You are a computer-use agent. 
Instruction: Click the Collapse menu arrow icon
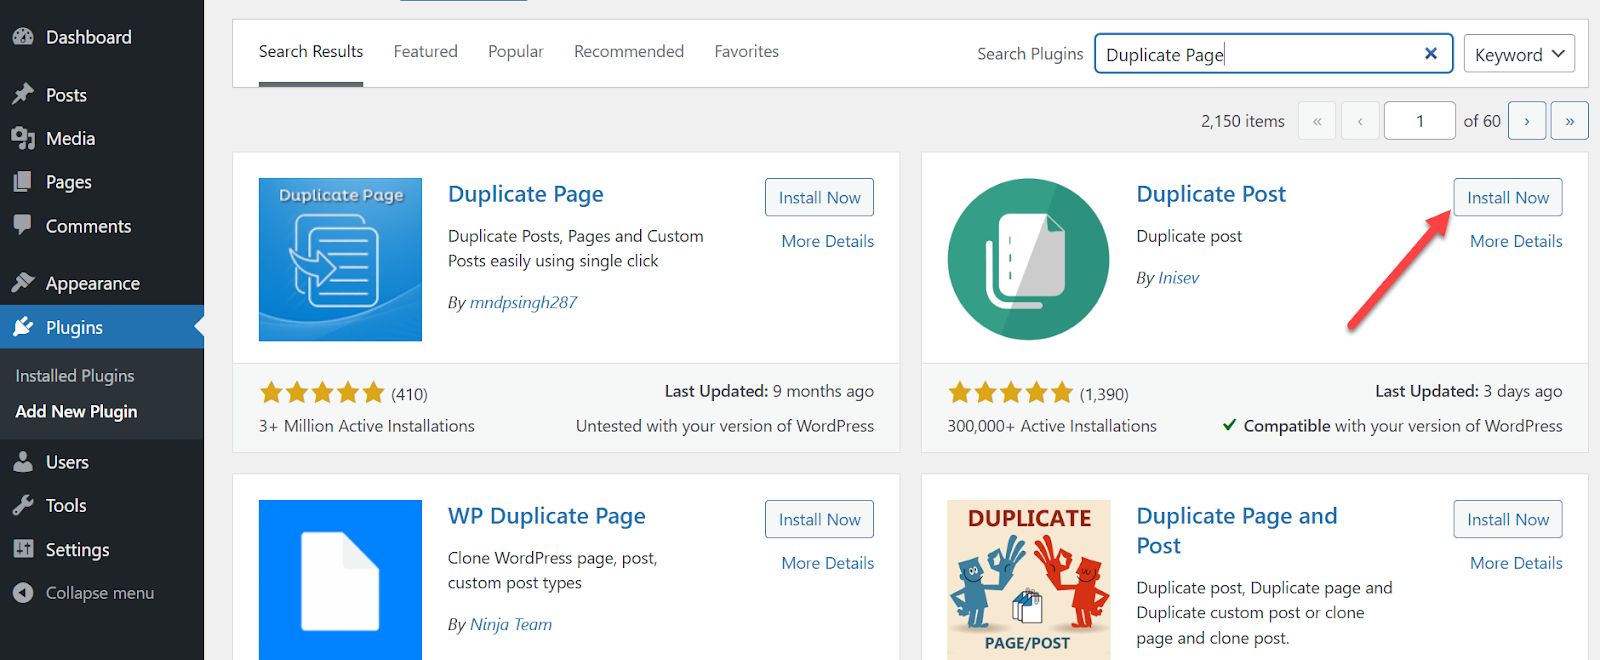click(23, 593)
